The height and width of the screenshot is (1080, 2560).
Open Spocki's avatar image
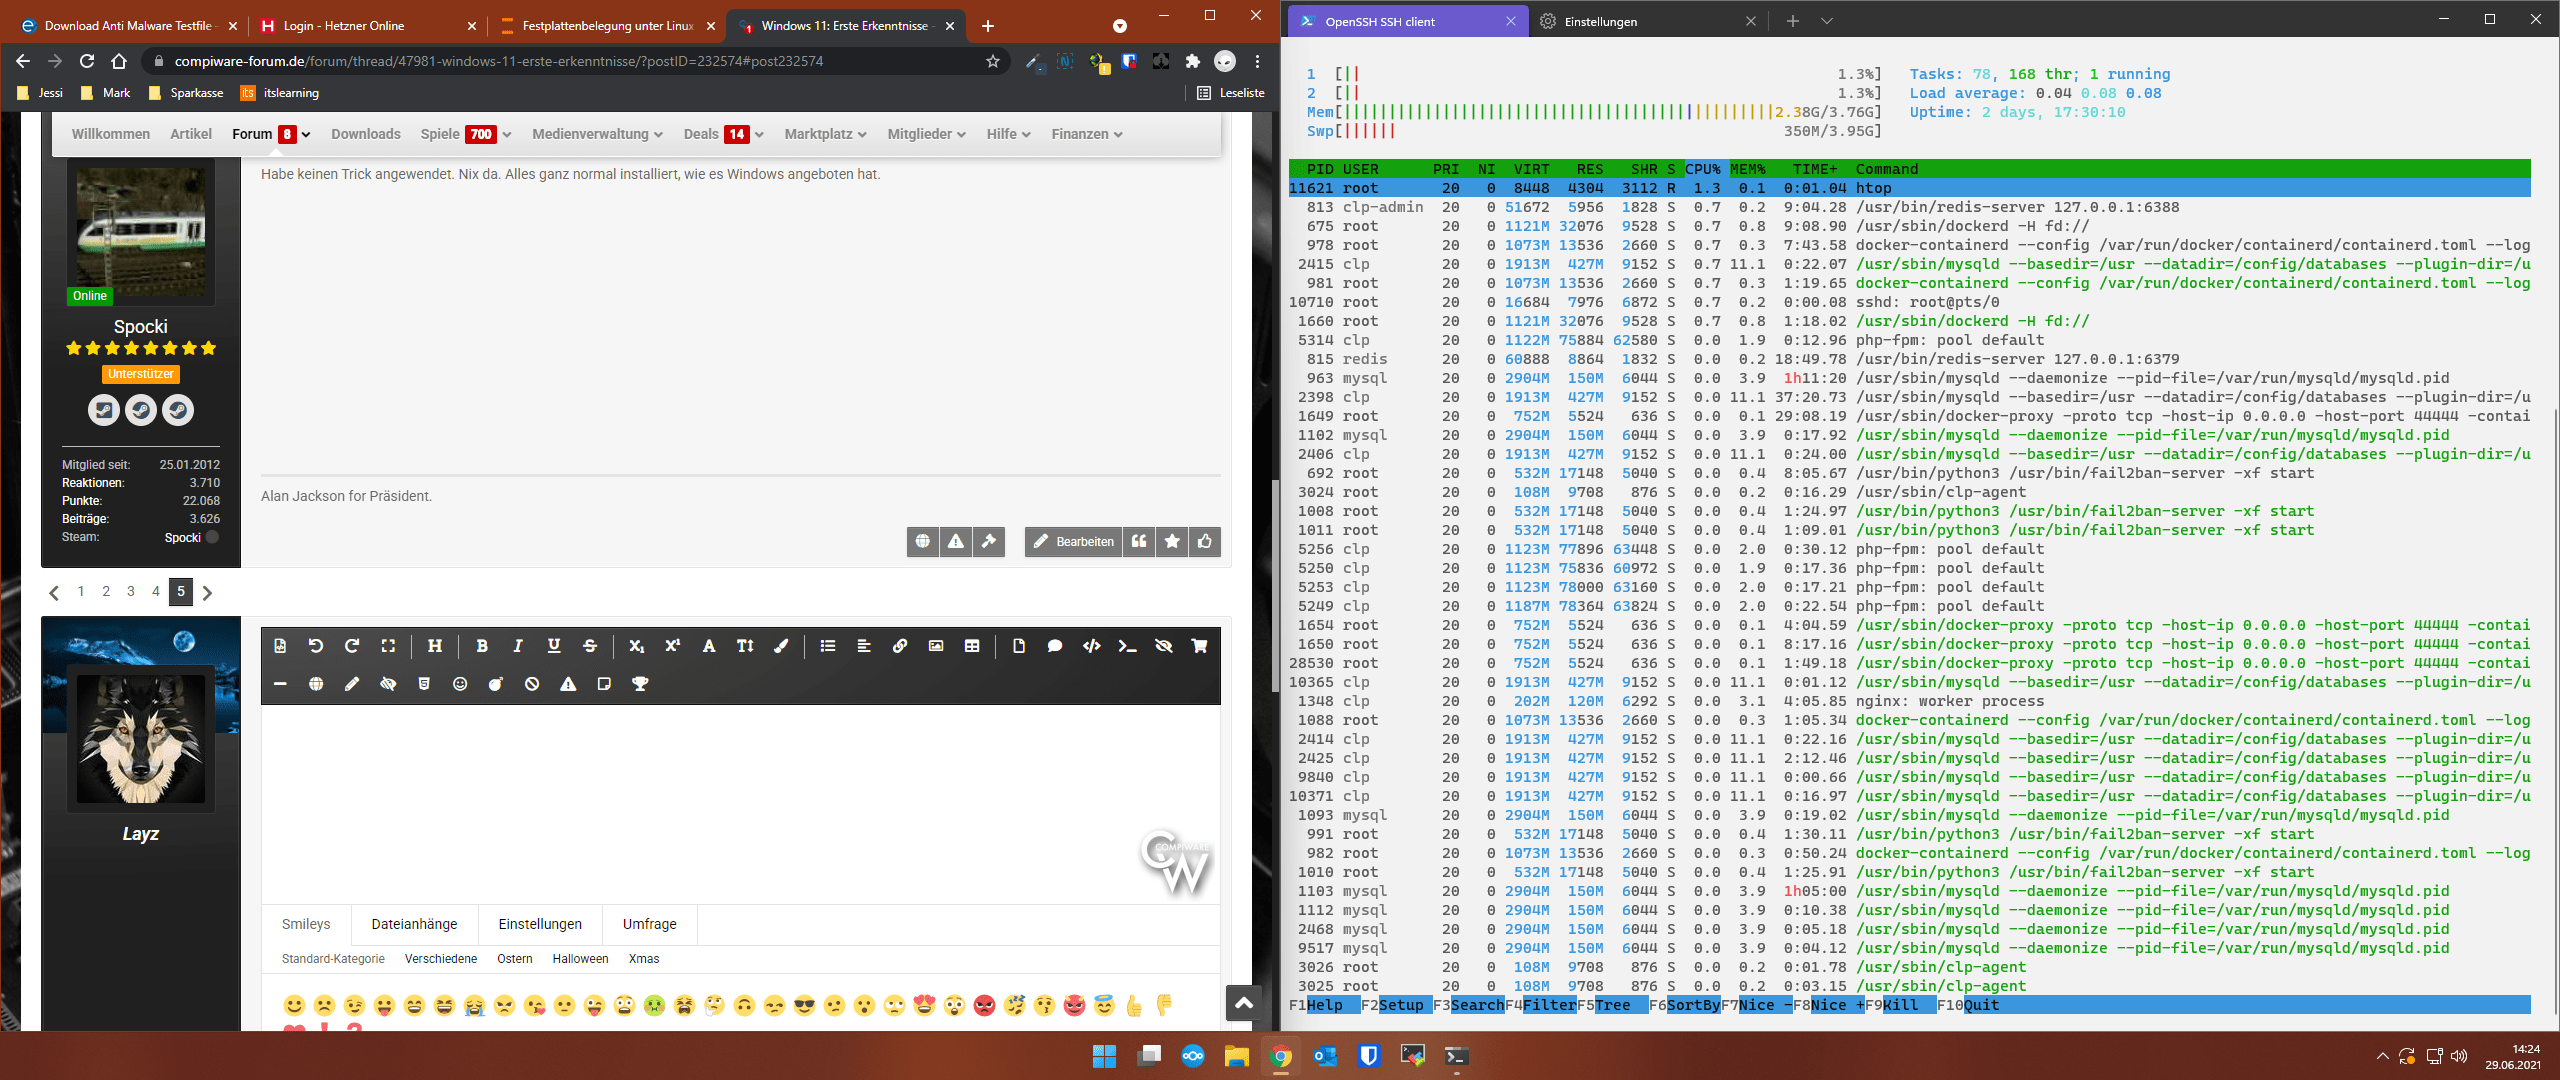[x=141, y=232]
